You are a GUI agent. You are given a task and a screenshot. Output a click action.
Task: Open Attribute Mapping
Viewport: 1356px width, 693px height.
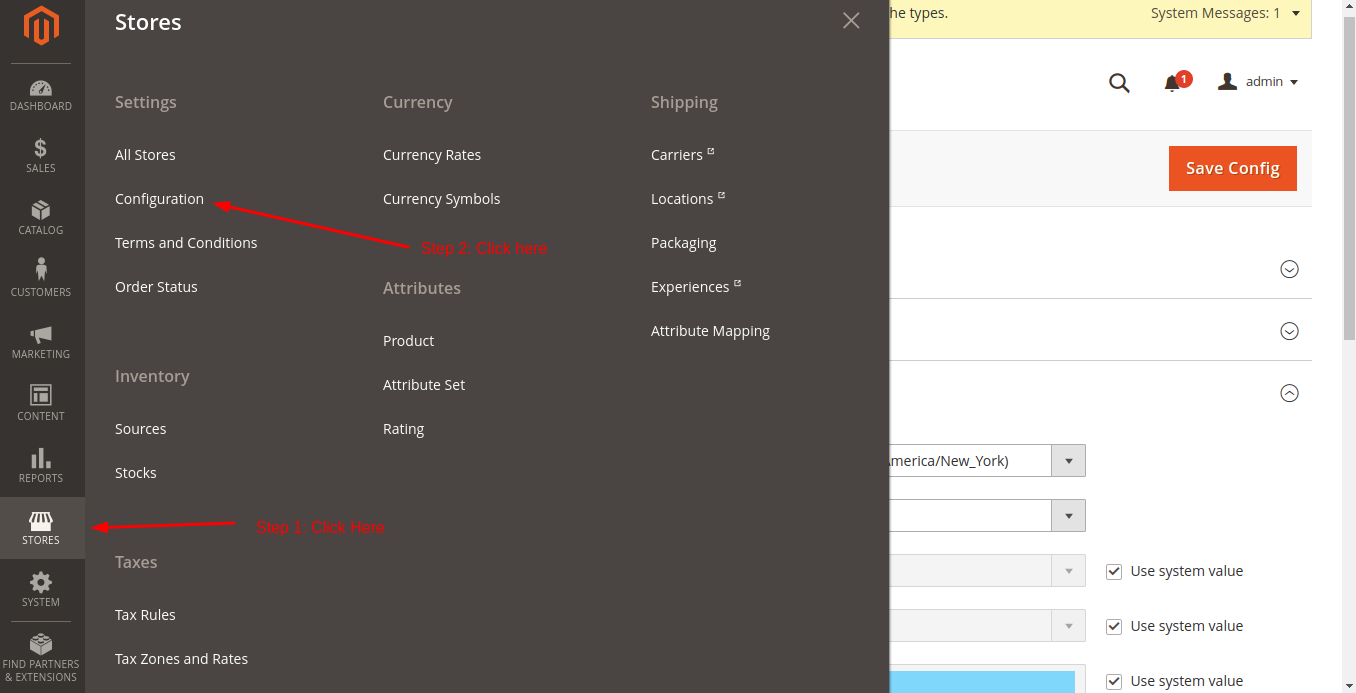(710, 331)
